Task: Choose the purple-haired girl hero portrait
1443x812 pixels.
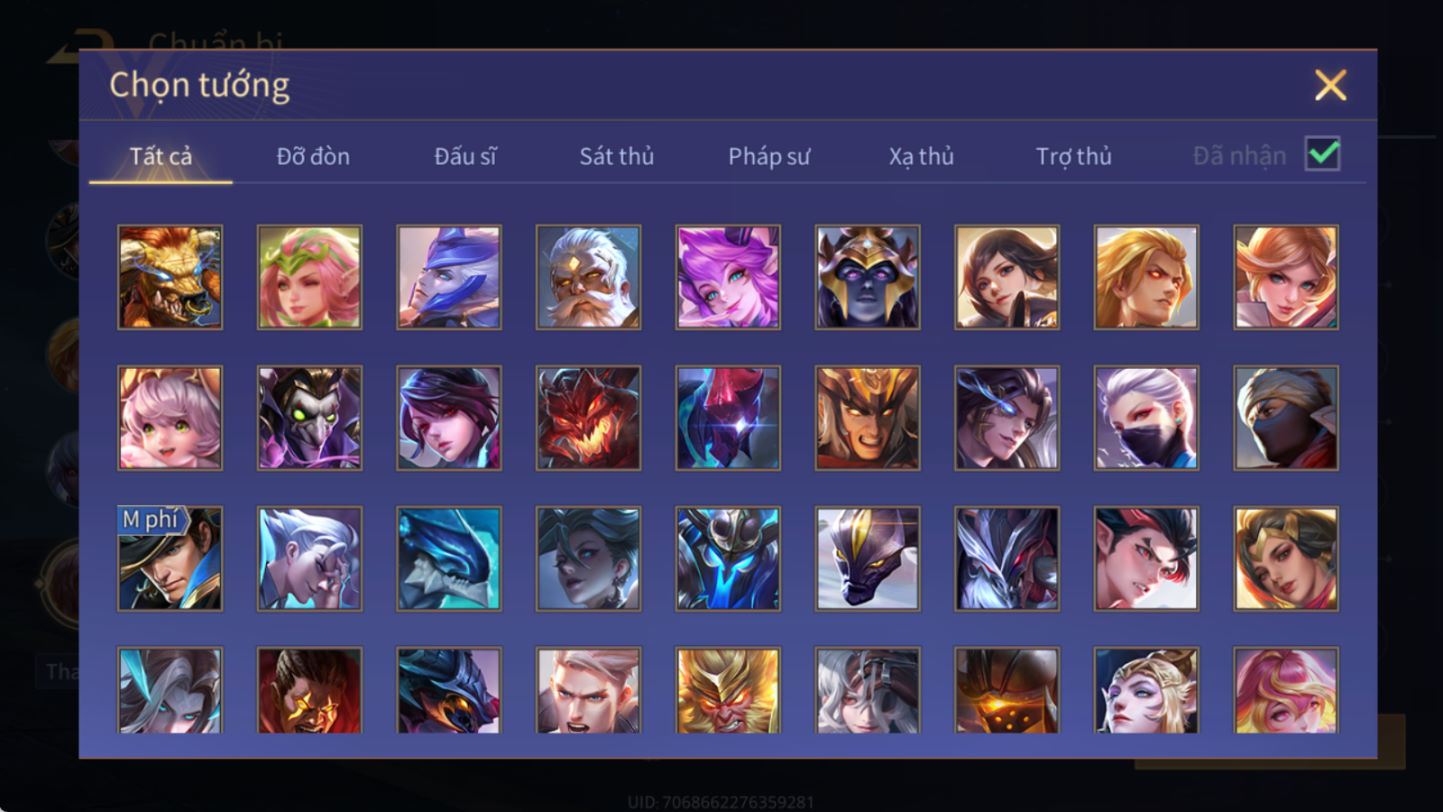Action: (x=728, y=277)
